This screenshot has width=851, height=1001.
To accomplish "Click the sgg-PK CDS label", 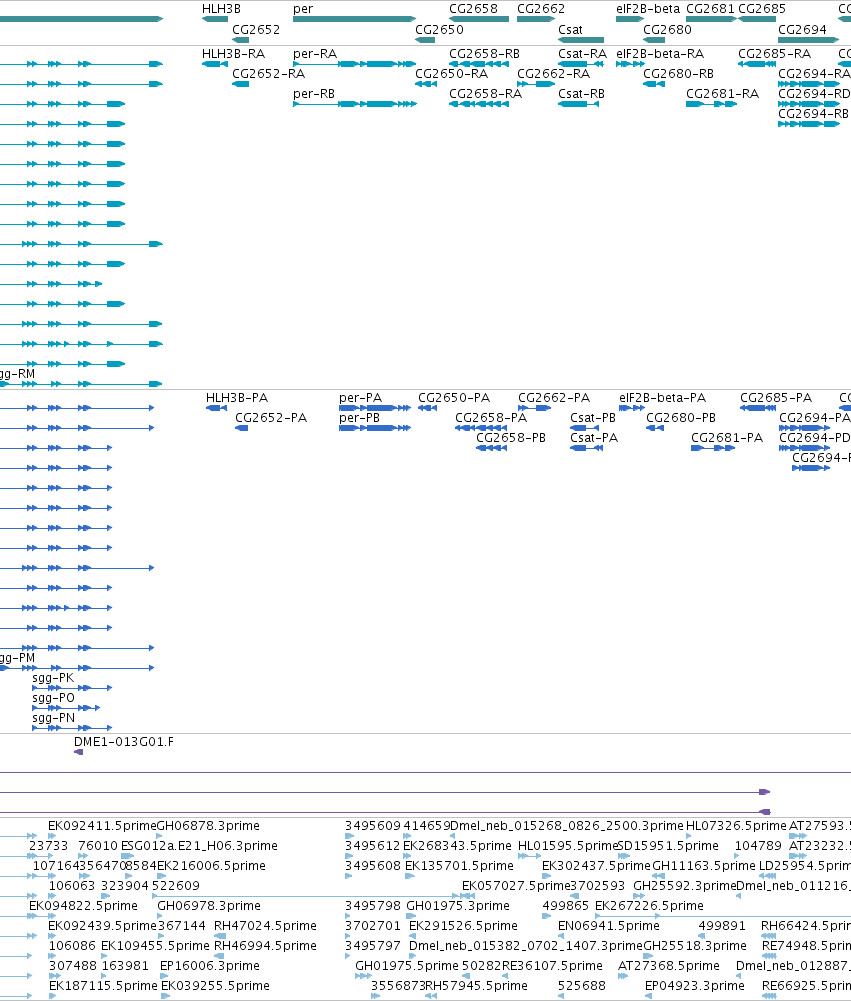I will tap(53, 678).
